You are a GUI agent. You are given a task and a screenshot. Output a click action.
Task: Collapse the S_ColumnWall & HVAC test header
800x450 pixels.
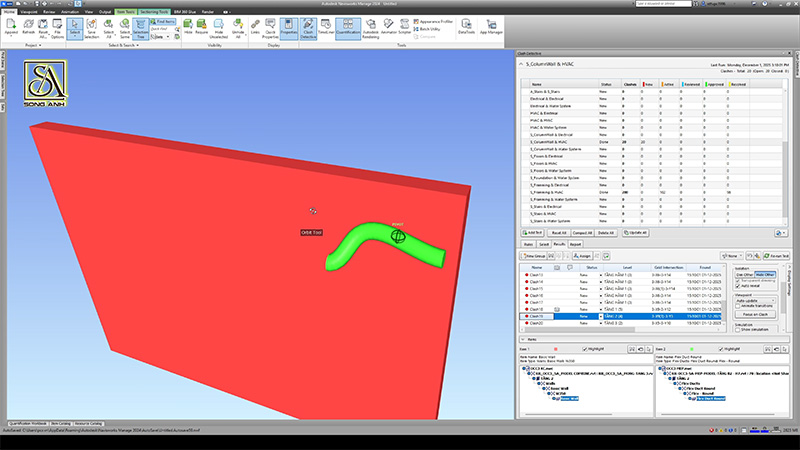521,66
